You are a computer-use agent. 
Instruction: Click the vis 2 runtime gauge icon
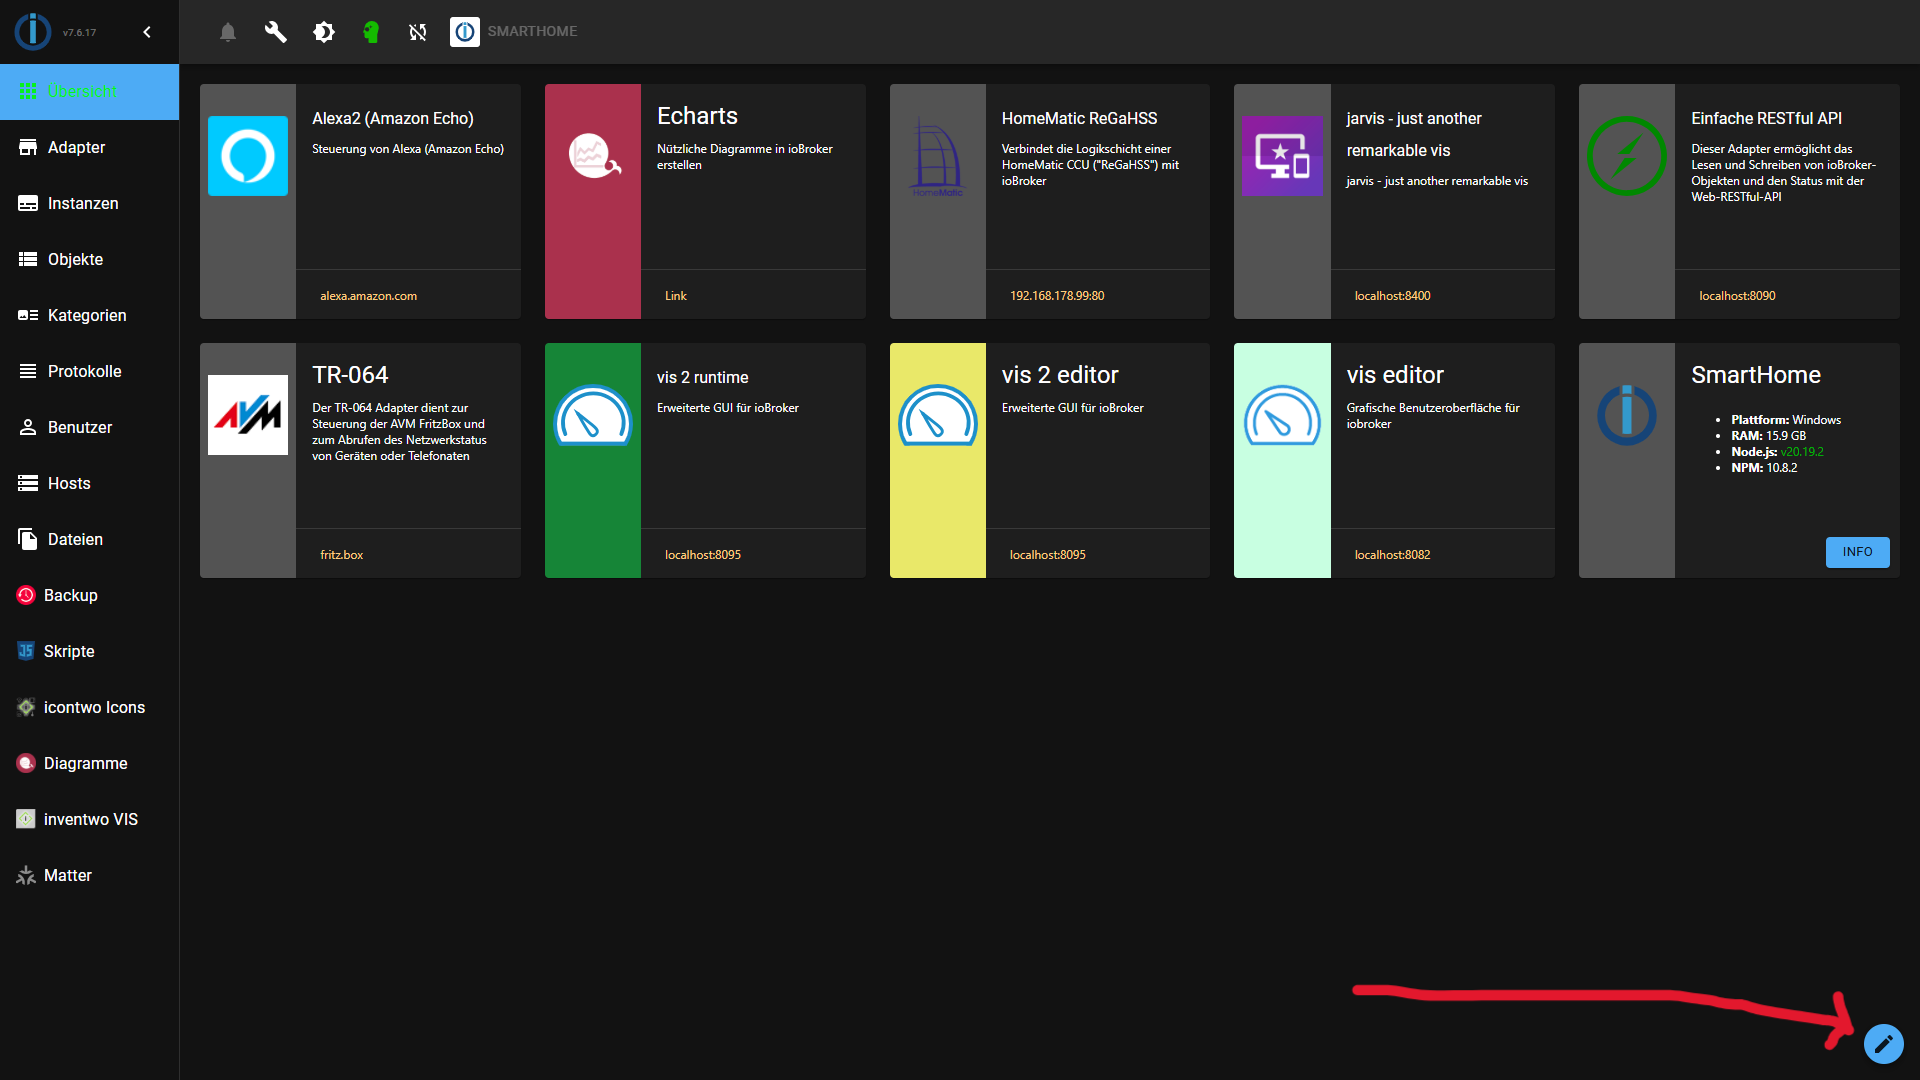[x=593, y=415]
